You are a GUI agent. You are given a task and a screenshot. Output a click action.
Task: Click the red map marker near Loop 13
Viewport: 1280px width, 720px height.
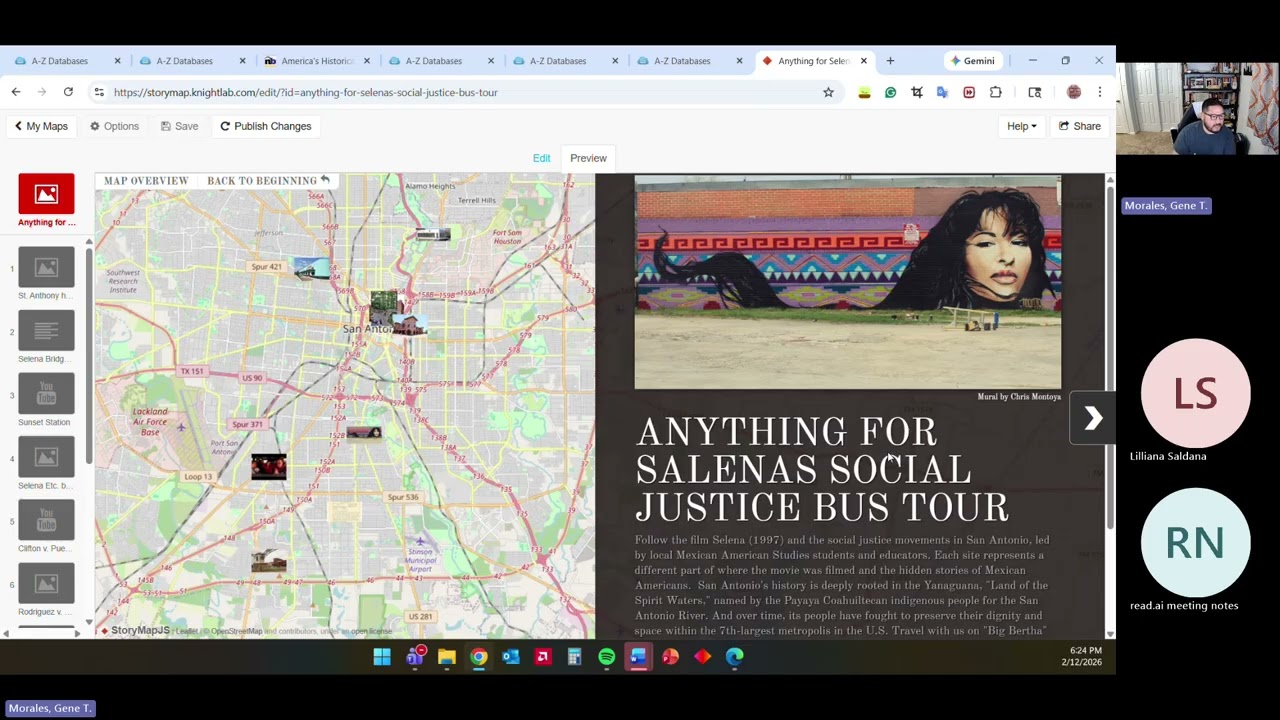[x=268, y=467]
